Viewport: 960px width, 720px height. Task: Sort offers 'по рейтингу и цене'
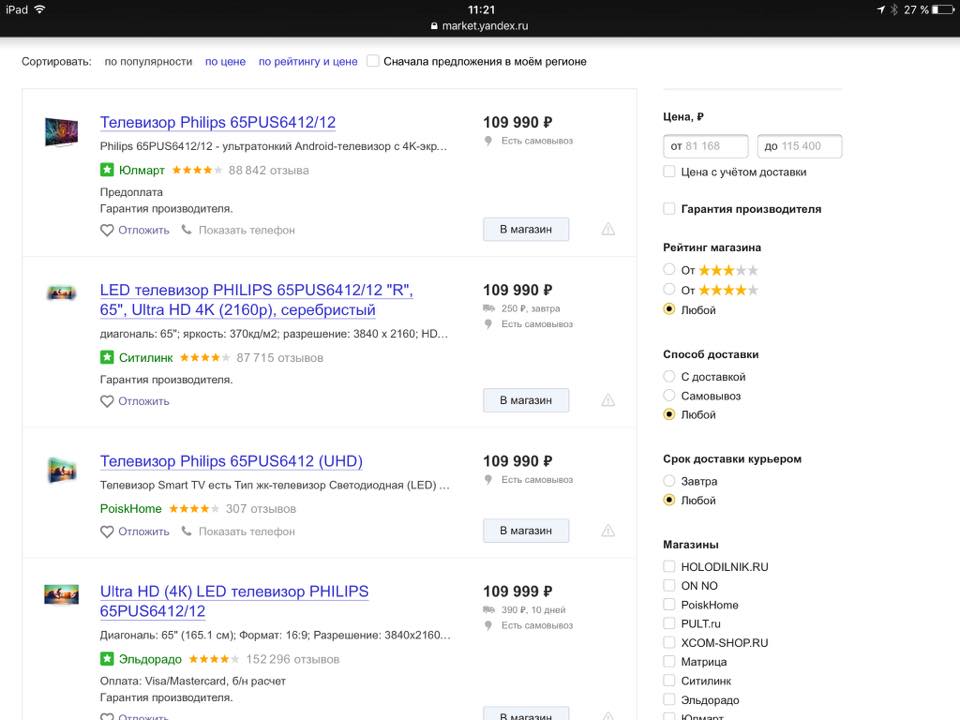[307, 61]
